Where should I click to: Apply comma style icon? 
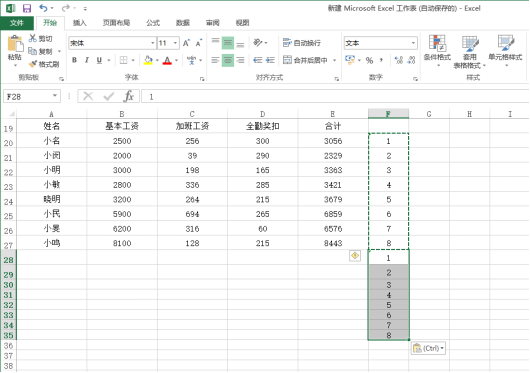pos(382,60)
